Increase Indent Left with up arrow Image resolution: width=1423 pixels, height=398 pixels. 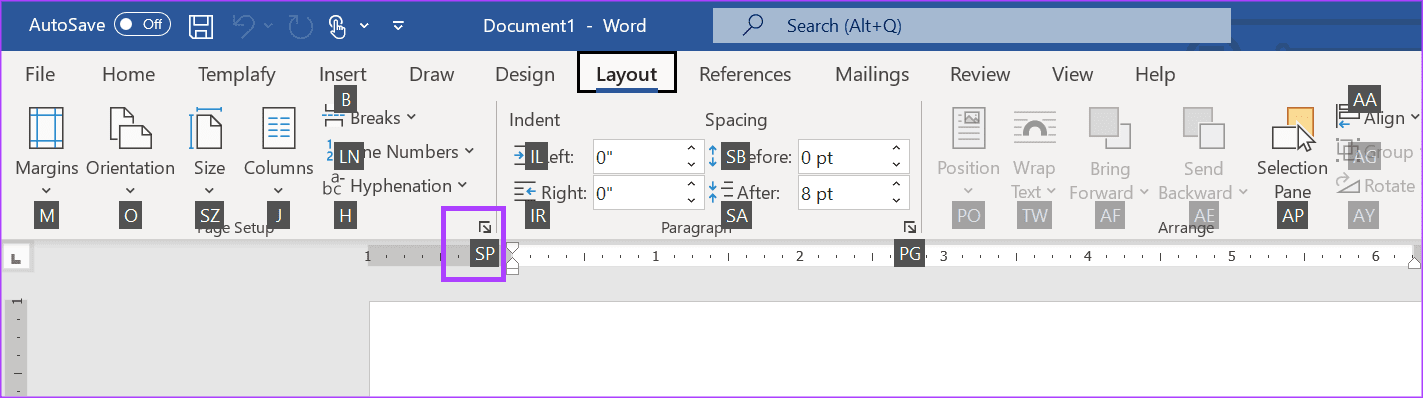(x=691, y=149)
